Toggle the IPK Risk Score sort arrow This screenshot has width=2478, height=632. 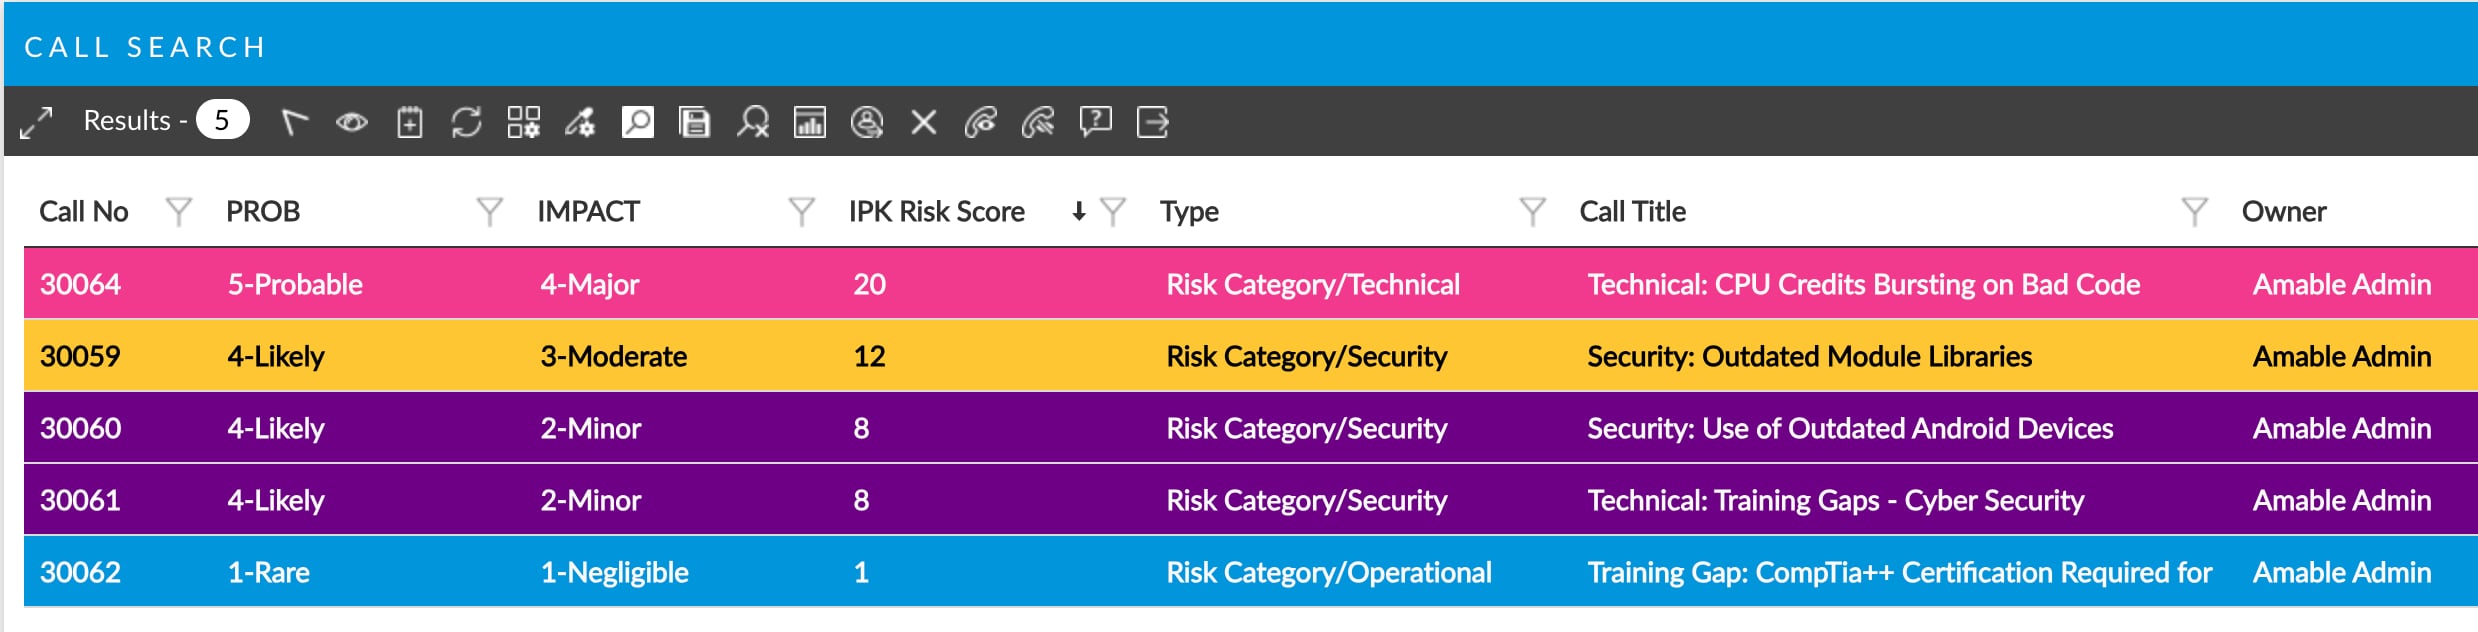click(x=1078, y=211)
